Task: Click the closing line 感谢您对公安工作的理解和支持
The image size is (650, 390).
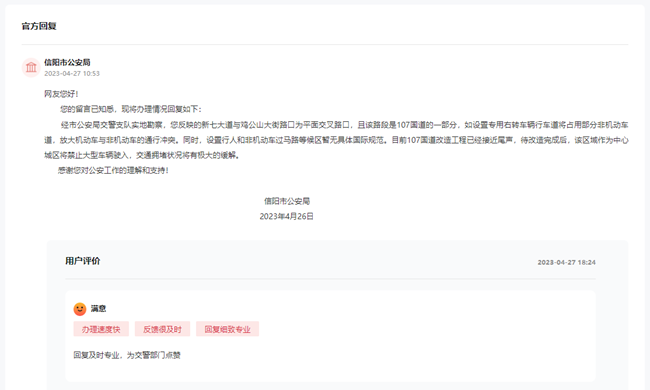Action: [113, 170]
